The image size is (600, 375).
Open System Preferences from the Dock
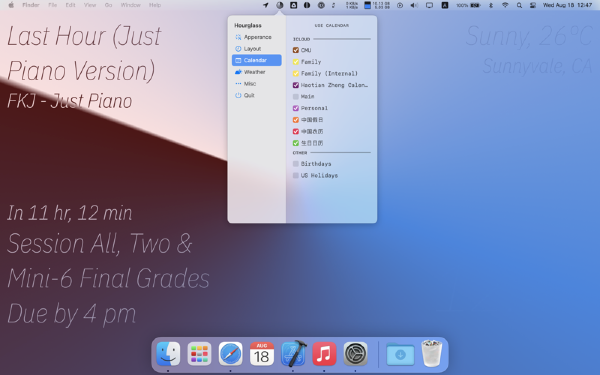click(355, 354)
